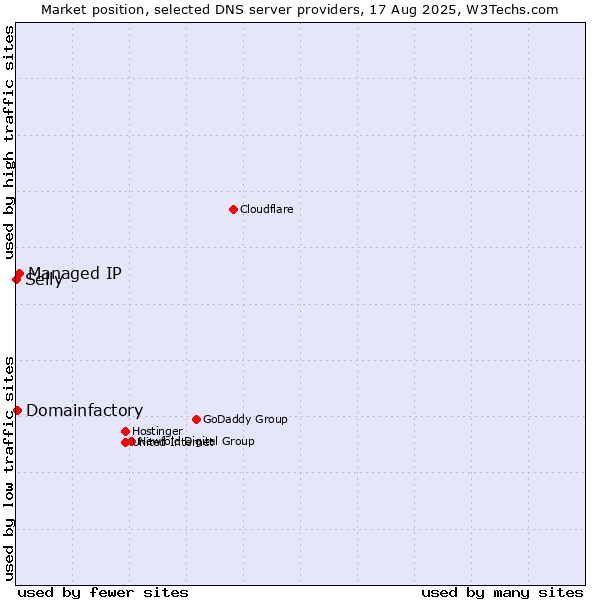Click the Managed IP red data point
The width and height of the screenshot is (600, 600).
click(x=20, y=274)
